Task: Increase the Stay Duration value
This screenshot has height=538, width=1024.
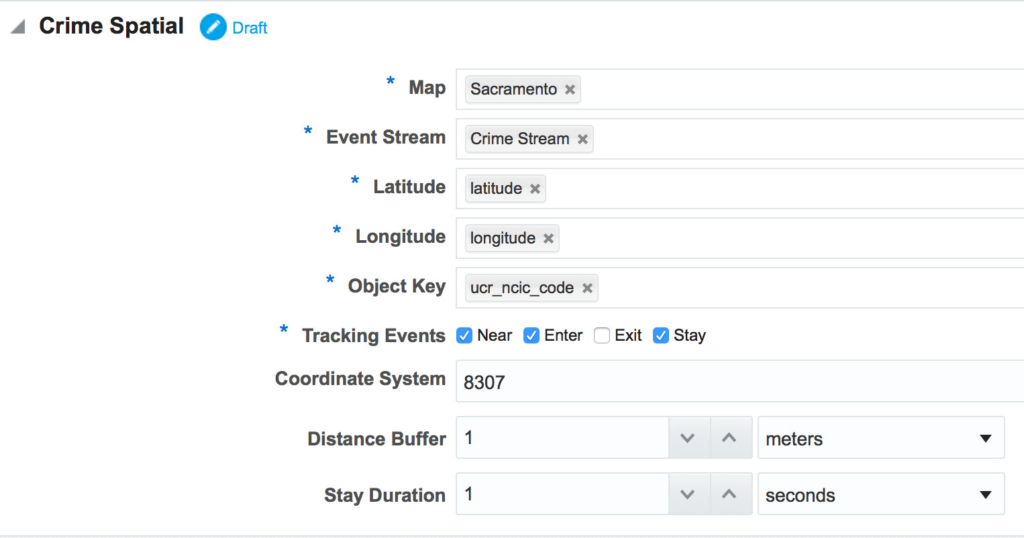Action: [730, 494]
